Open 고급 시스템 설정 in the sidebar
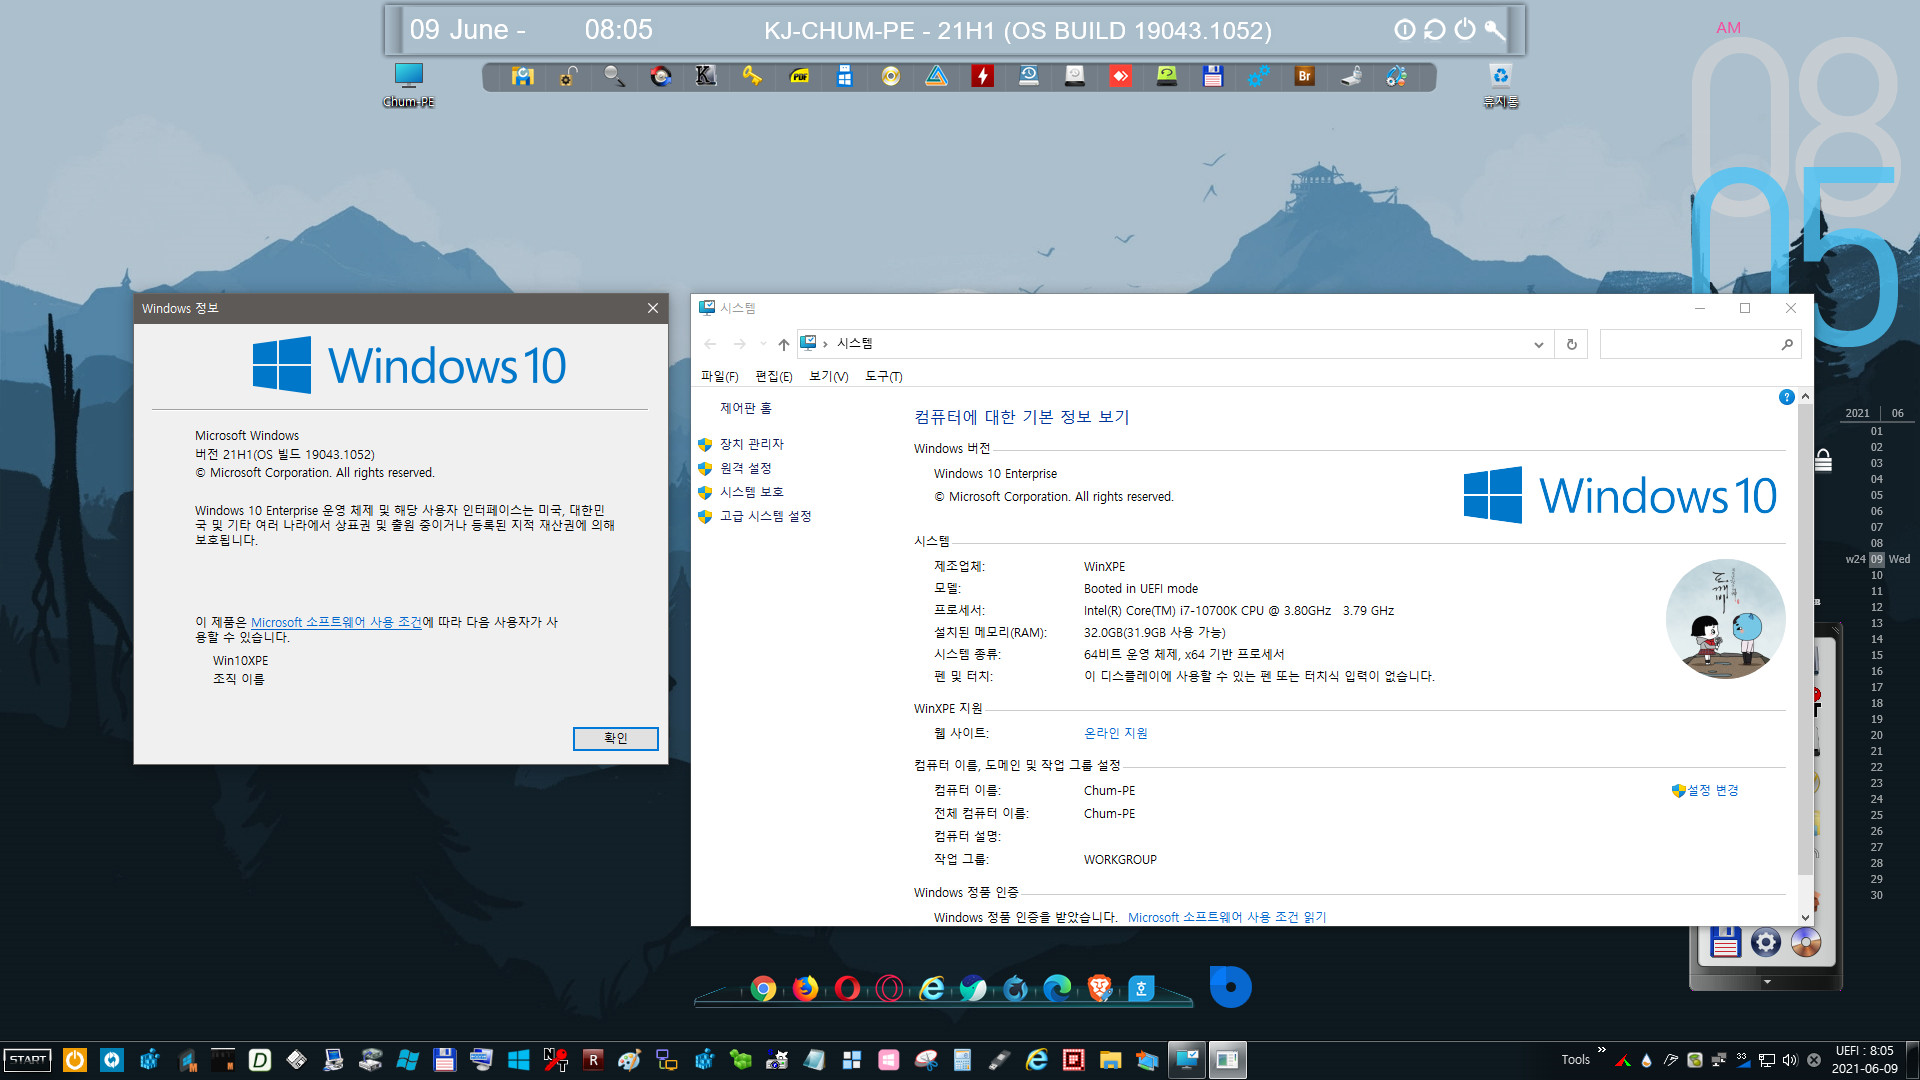This screenshot has height=1080, width=1920. pyautogui.click(x=765, y=516)
